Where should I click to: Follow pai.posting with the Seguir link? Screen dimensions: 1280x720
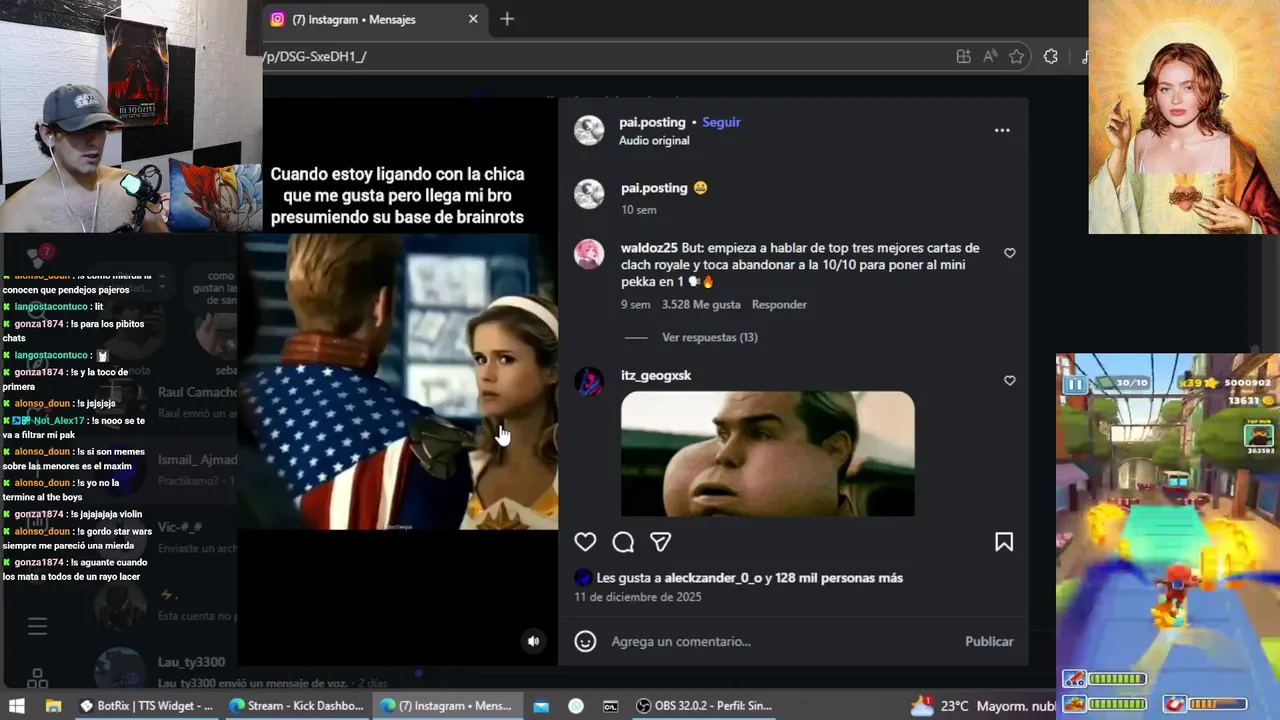[x=721, y=122]
